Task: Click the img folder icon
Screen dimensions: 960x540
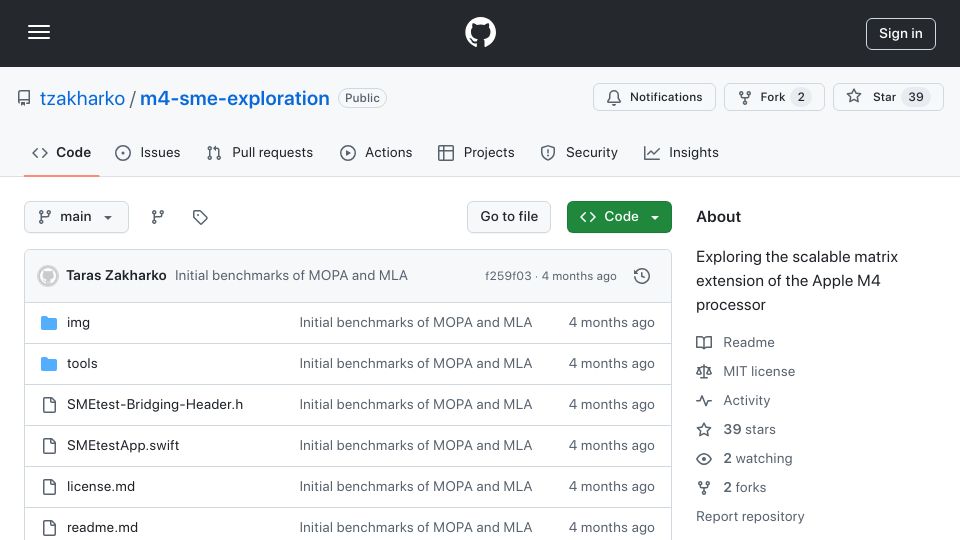Action: click(49, 323)
